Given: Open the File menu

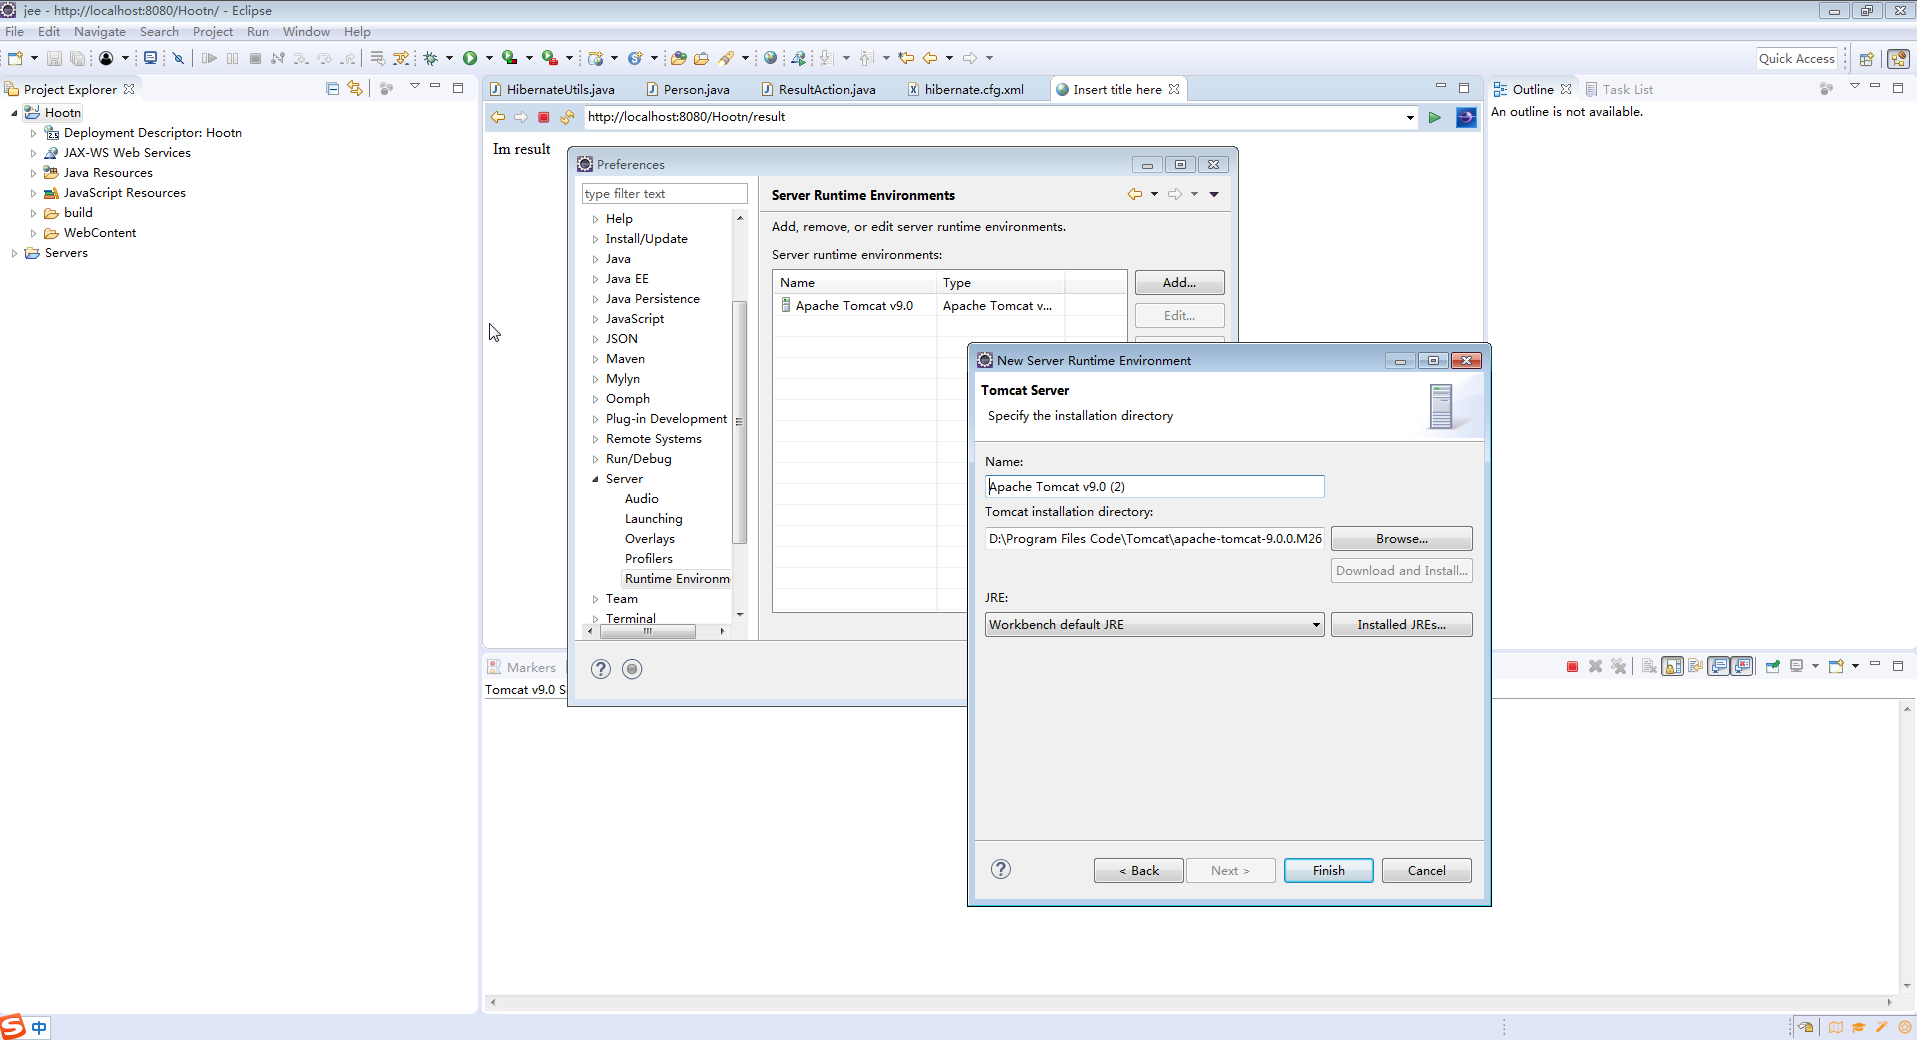Looking at the screenshot, I should [x=14, y=32].
